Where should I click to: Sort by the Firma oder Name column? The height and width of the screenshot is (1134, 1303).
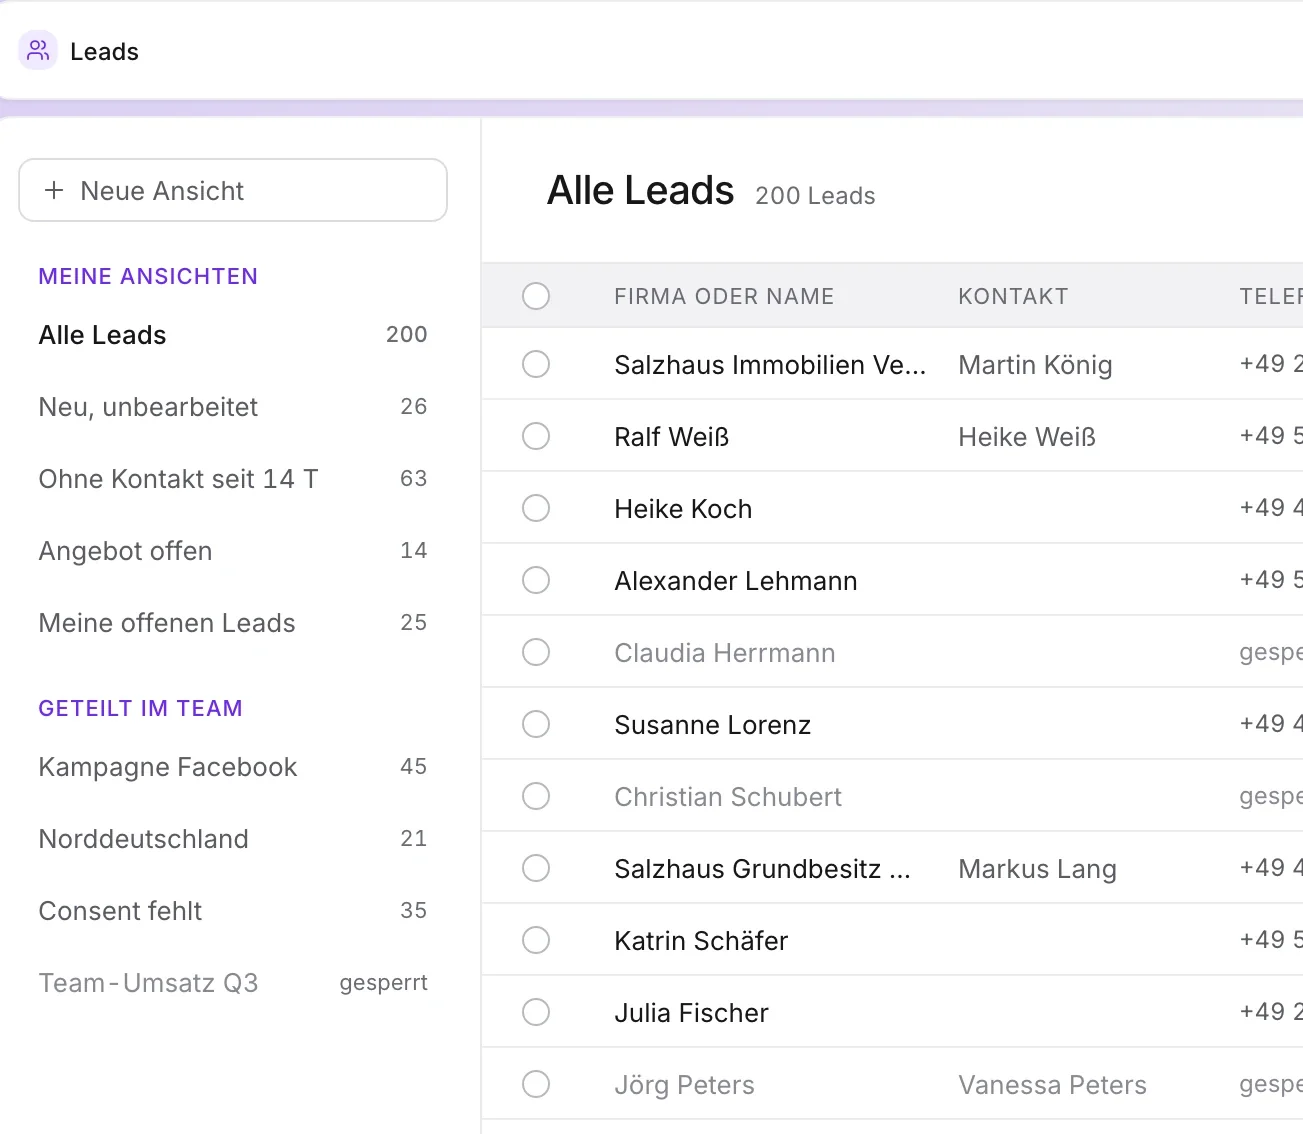[x=724, y=296]
